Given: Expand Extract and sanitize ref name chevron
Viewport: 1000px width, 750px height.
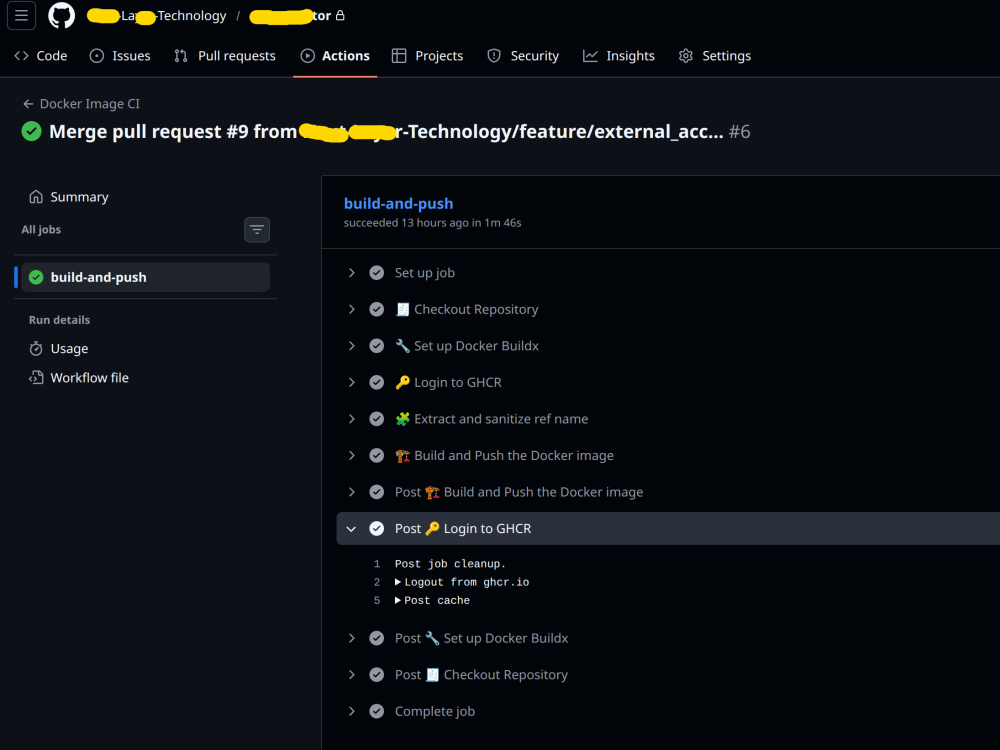Looking at the screenshot, I should pyautogui.click(x=351, y=419).
